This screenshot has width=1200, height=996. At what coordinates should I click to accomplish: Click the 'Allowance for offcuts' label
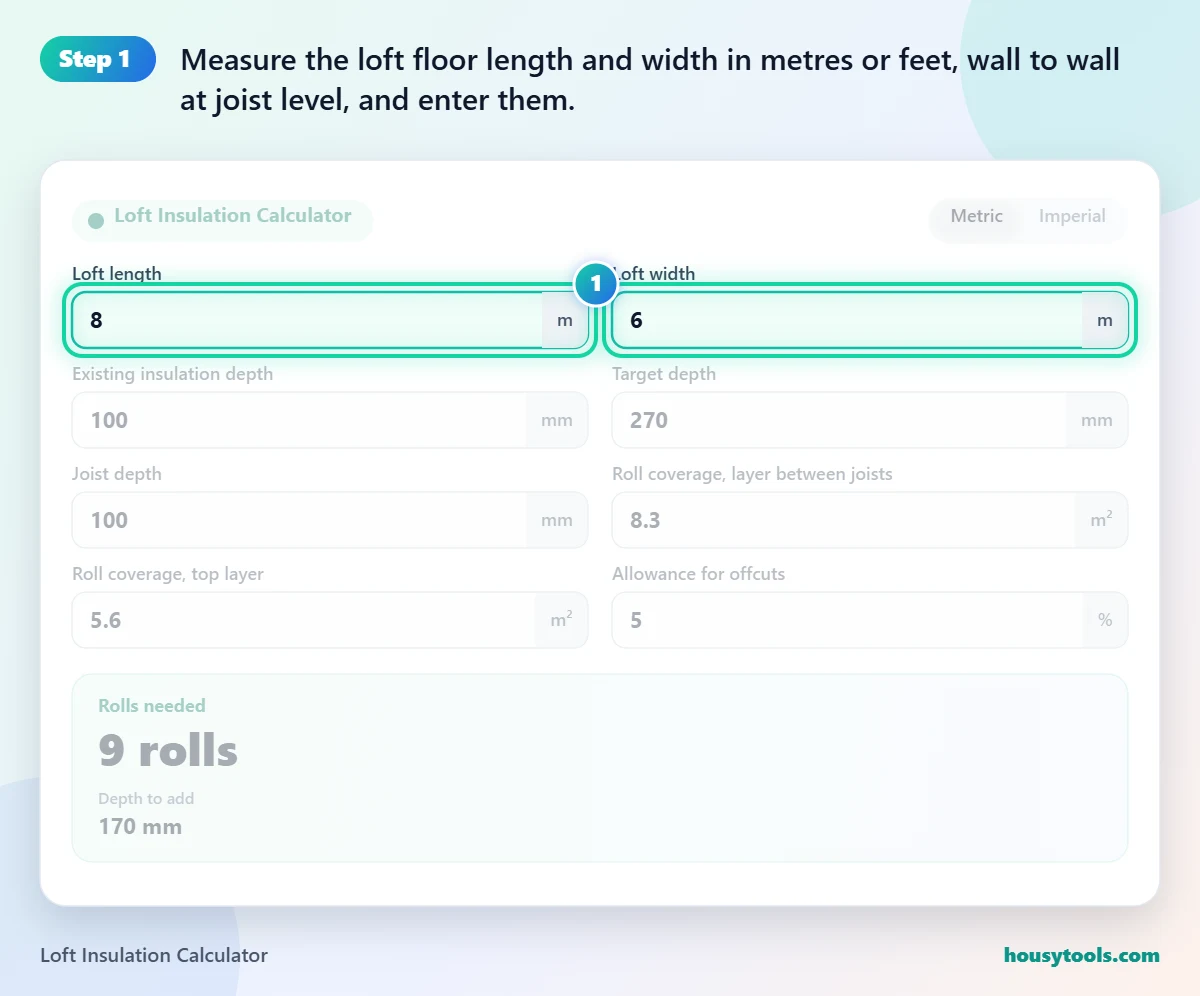(x=698, y=574)
